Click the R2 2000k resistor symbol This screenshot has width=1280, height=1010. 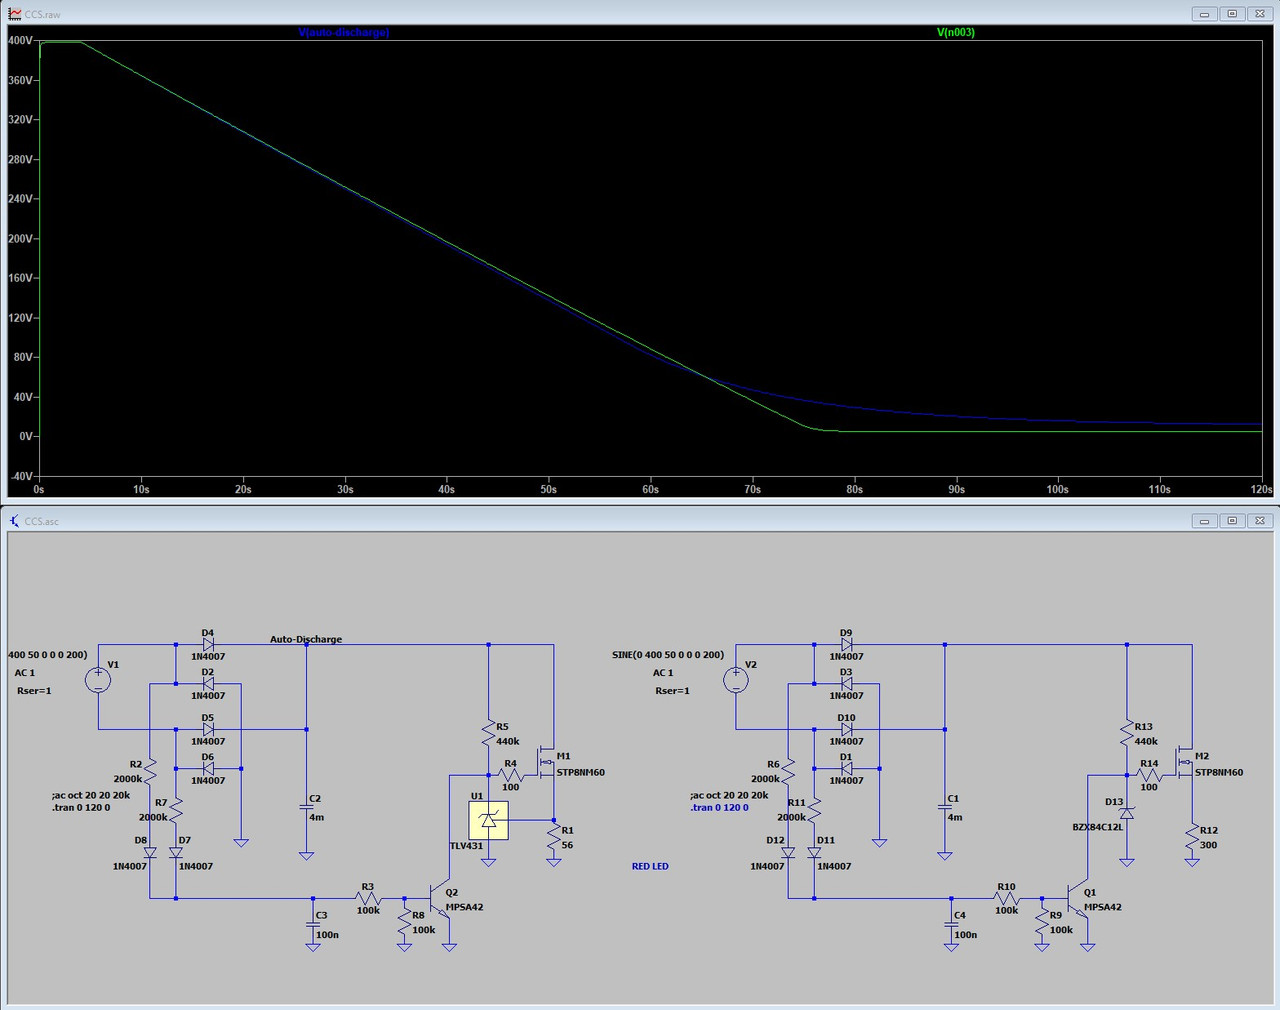tap(150, 771)
